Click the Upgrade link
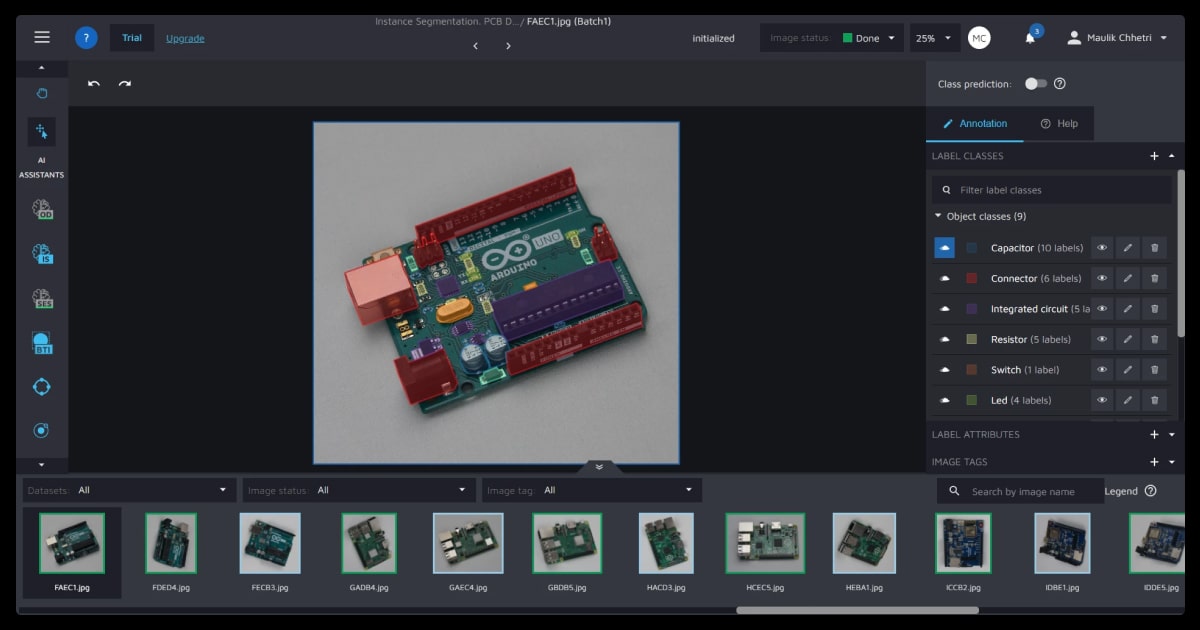1200x630 pixels. [x=185, y=38]
